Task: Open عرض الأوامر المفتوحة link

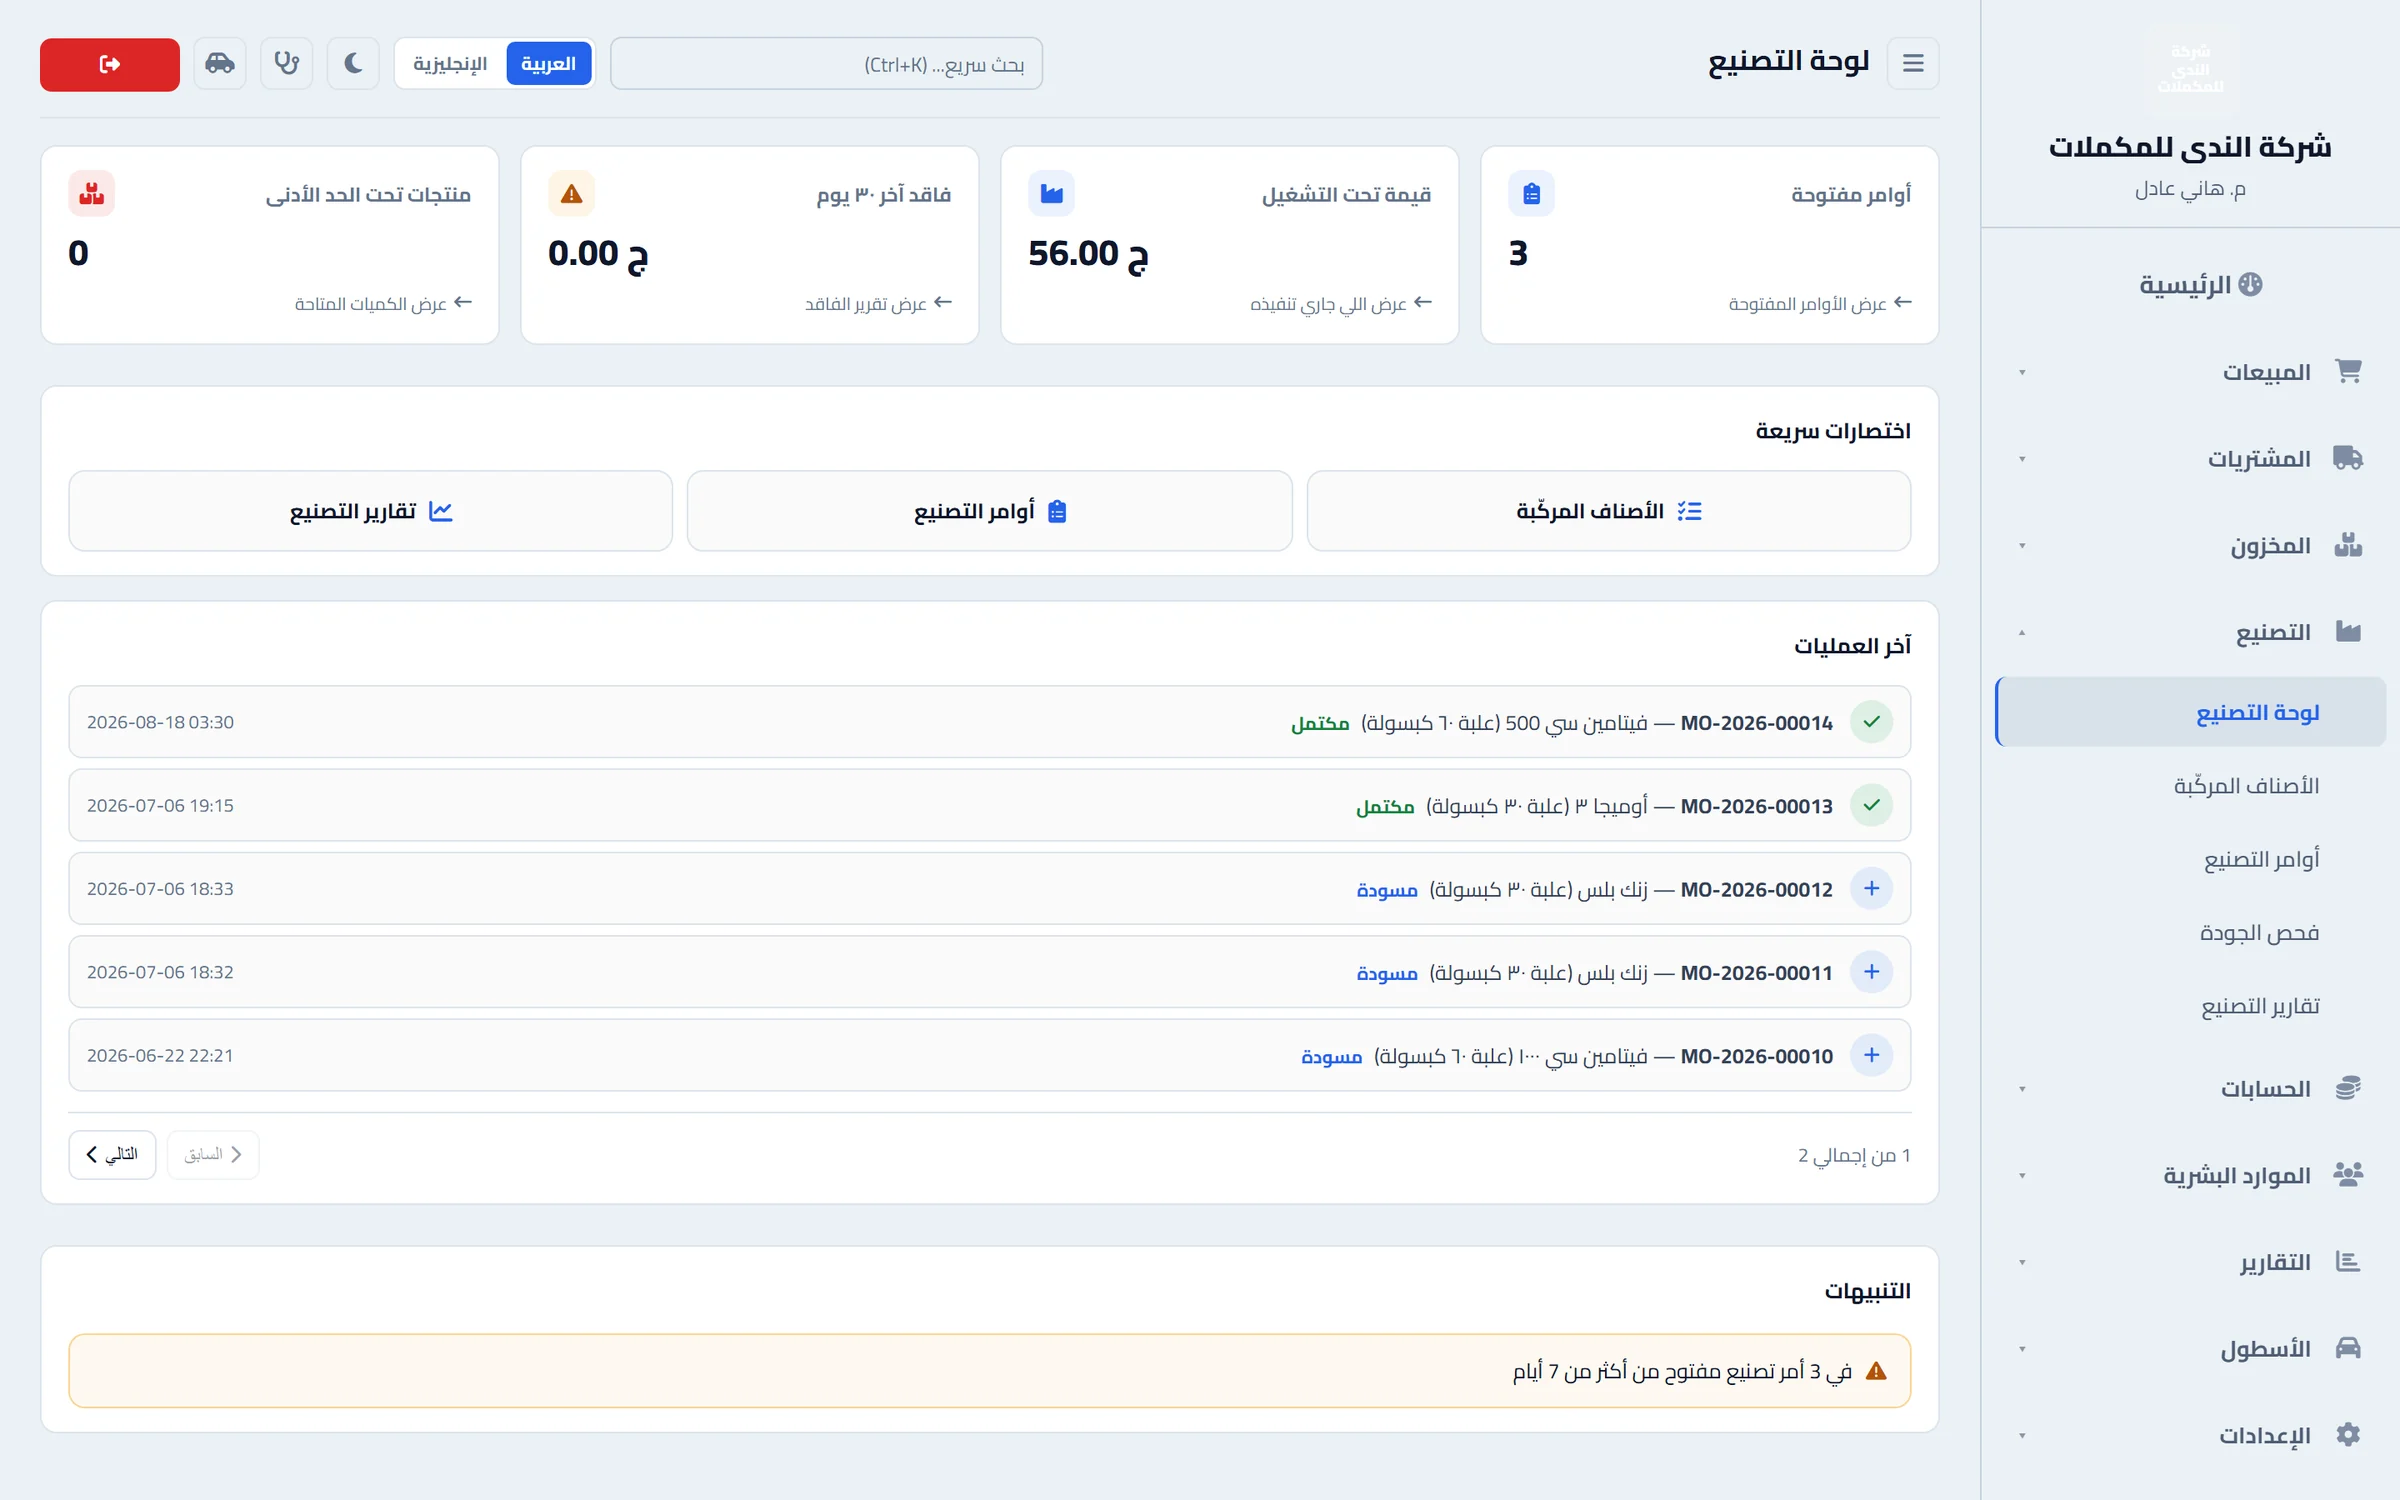Action: pyautogui.click(x=1820, y=303)
